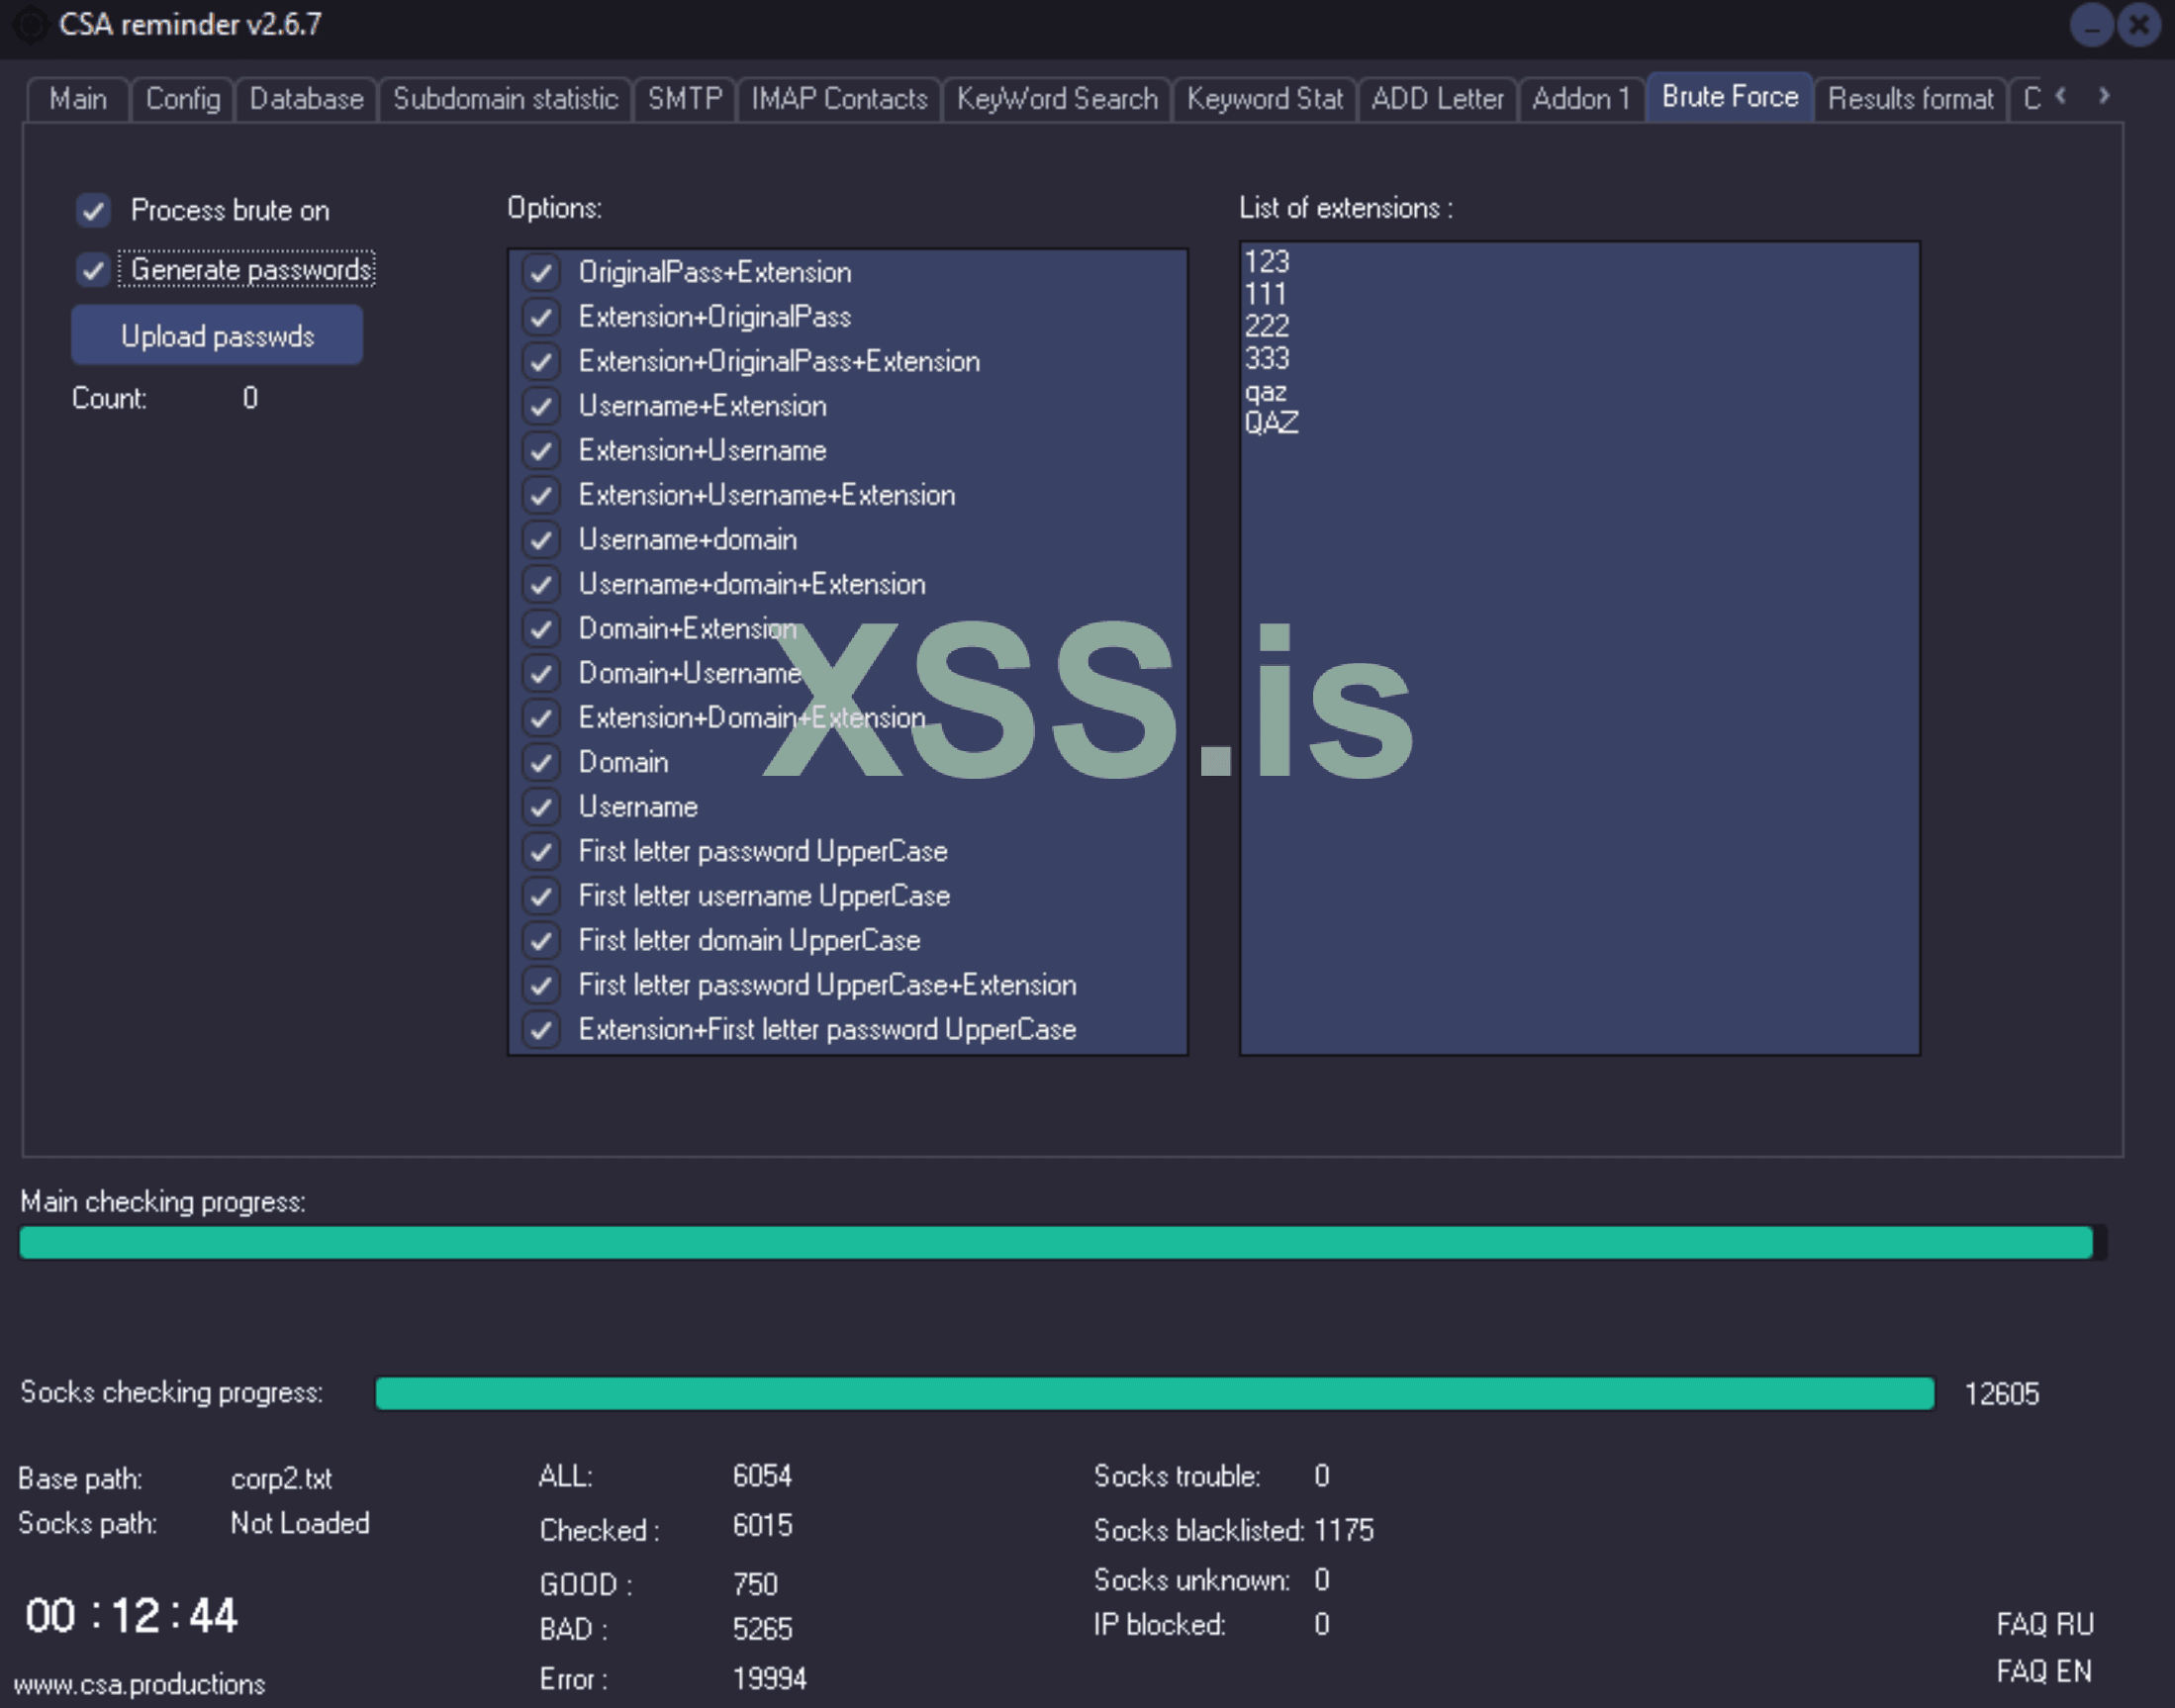Uncheck Generate passwords option
The image size is (2175, 1708).
(93, 270)
